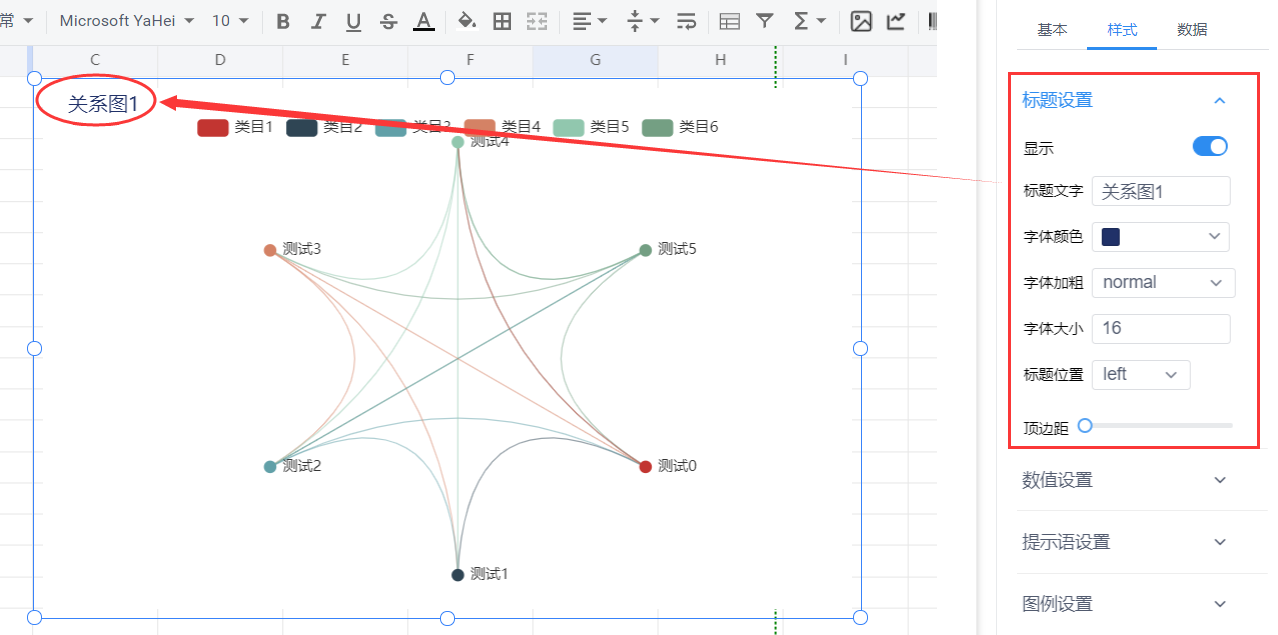Click the filter funnel icon
The height and width of the screenshot is (635, 1278).
[x=765, y=21]
